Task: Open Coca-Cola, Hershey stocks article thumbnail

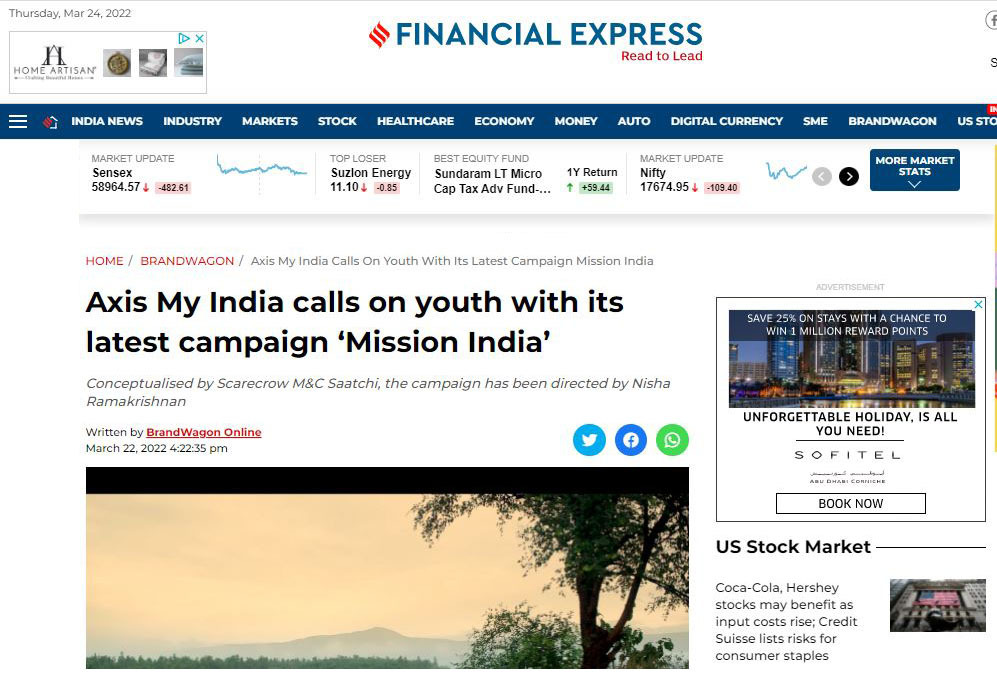Action: click(937, 605)
